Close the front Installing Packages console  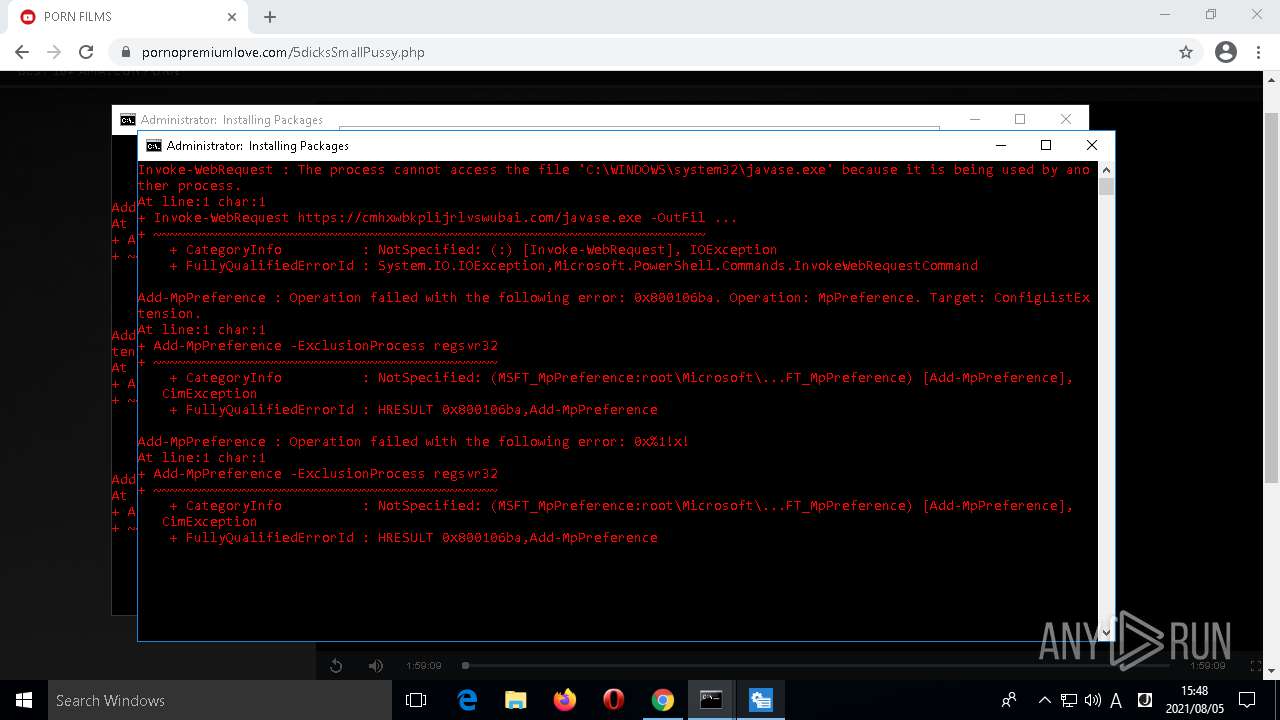[1092, 145]
